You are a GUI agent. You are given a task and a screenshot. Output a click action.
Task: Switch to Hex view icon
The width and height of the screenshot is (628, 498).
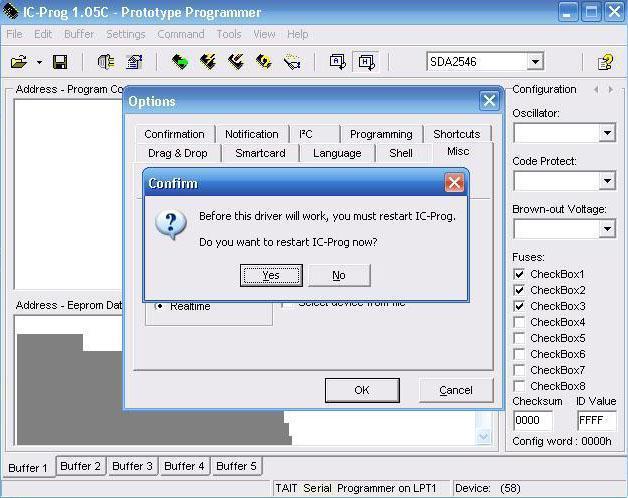[366, 62]
